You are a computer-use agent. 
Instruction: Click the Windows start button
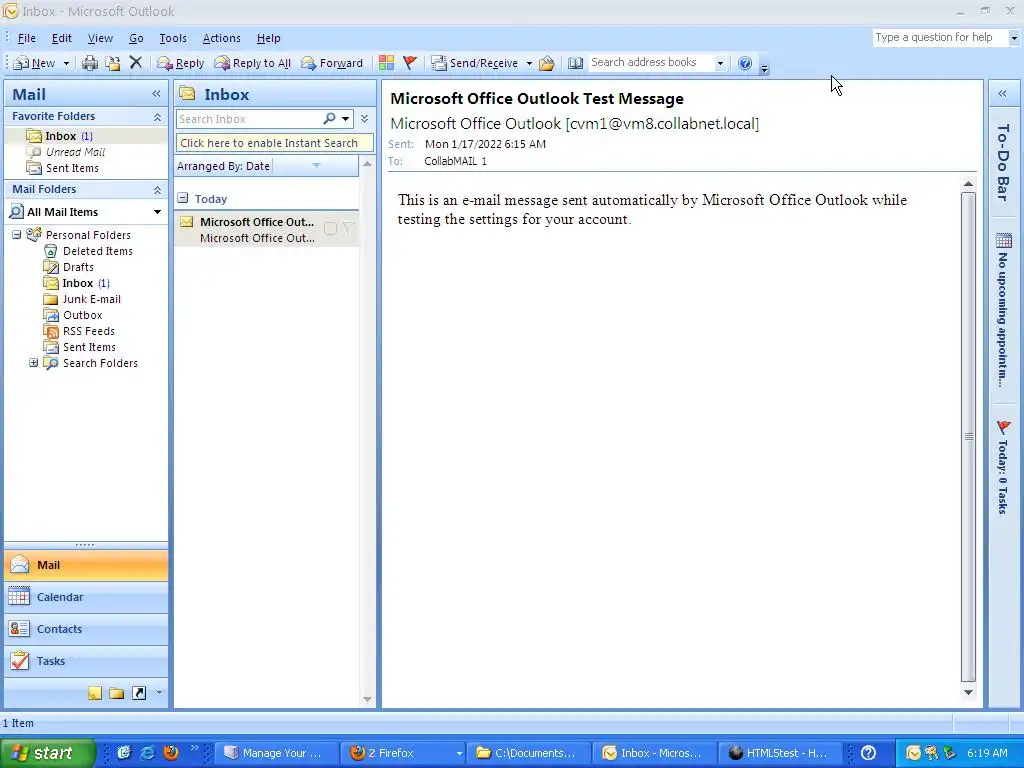pyautogui.click(x=47, y=753)
